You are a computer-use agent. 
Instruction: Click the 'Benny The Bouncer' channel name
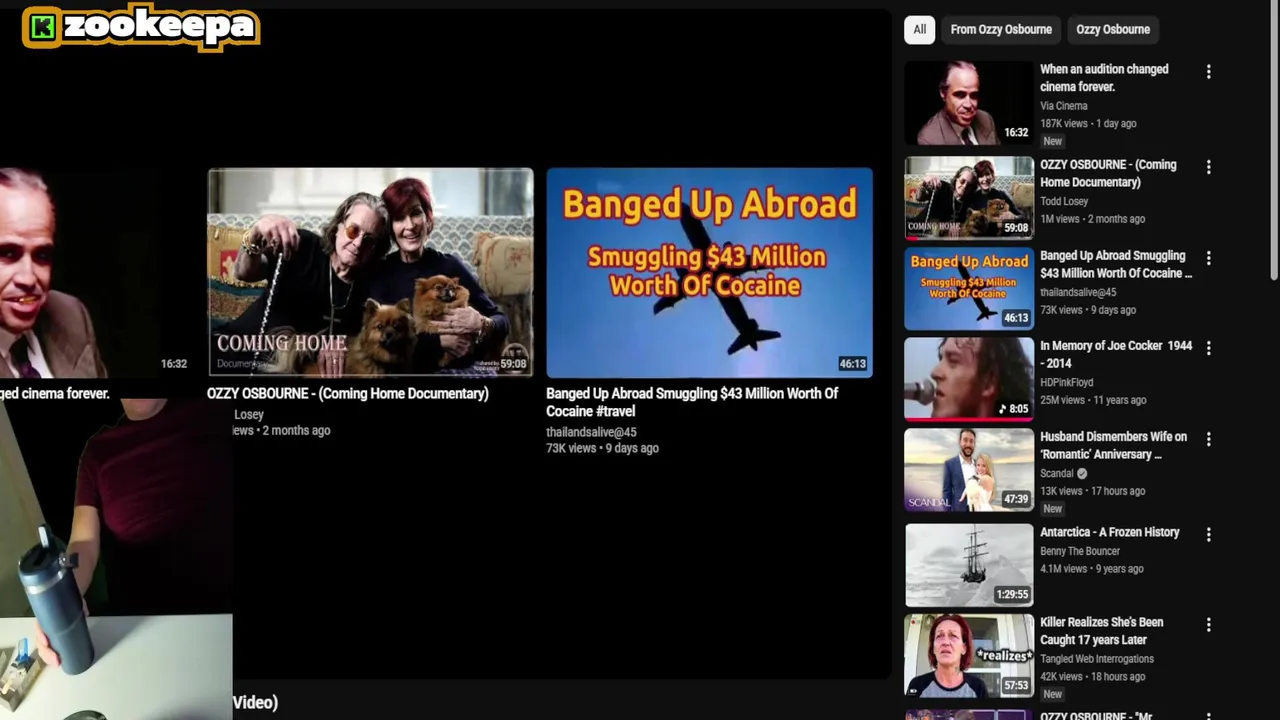click(x=1080, y=551)
